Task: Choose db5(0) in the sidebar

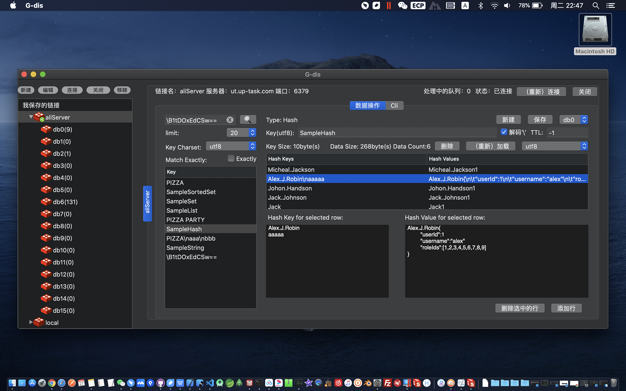Action: (x=62, y=190)
